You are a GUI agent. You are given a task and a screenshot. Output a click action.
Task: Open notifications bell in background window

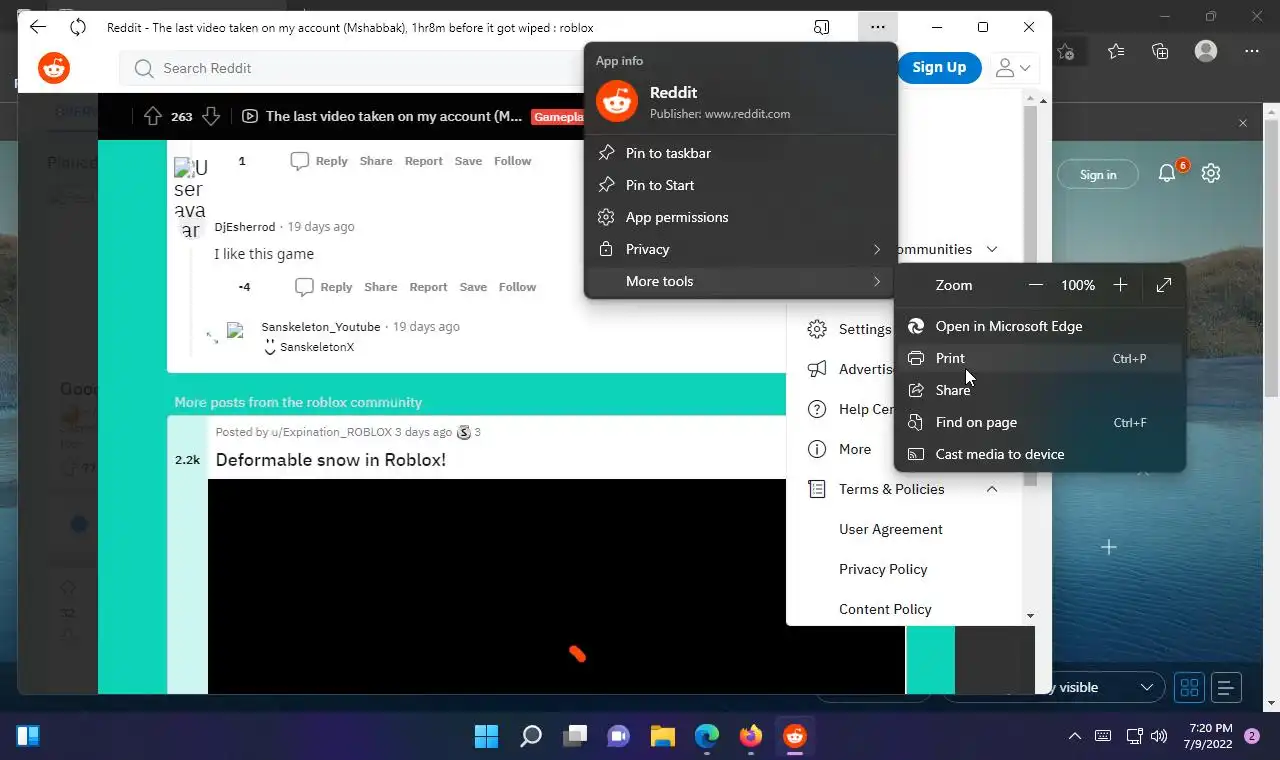point(1167,173)
